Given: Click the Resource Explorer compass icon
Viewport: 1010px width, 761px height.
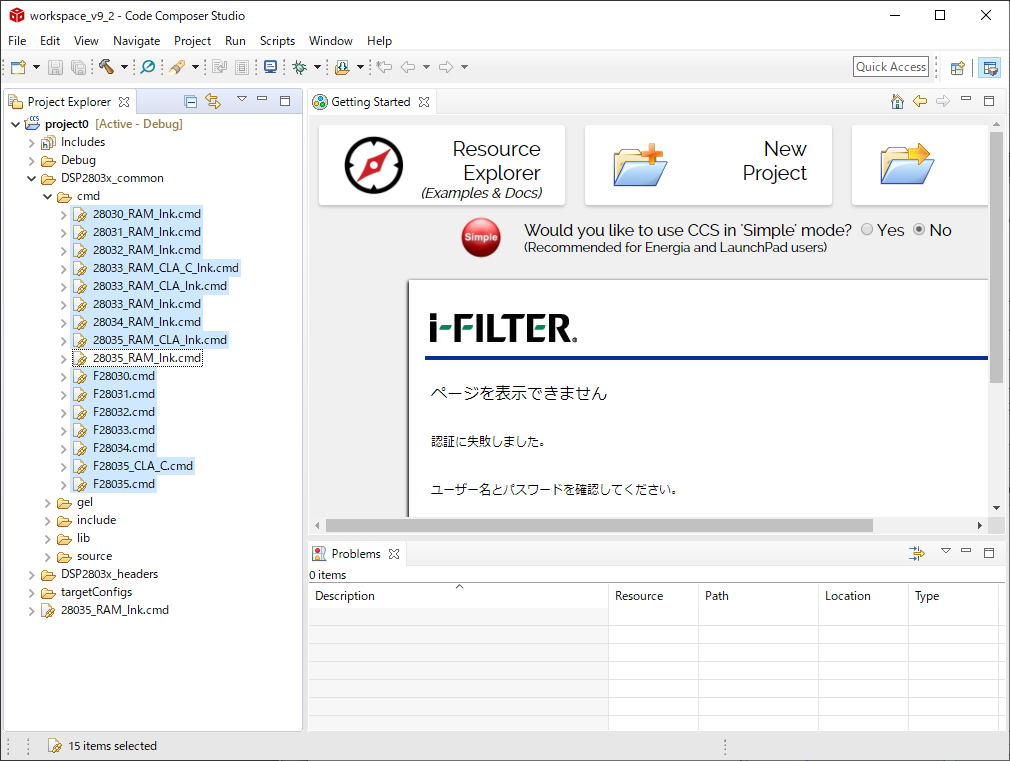Looking at the screenshot, I should coord(373,165).
